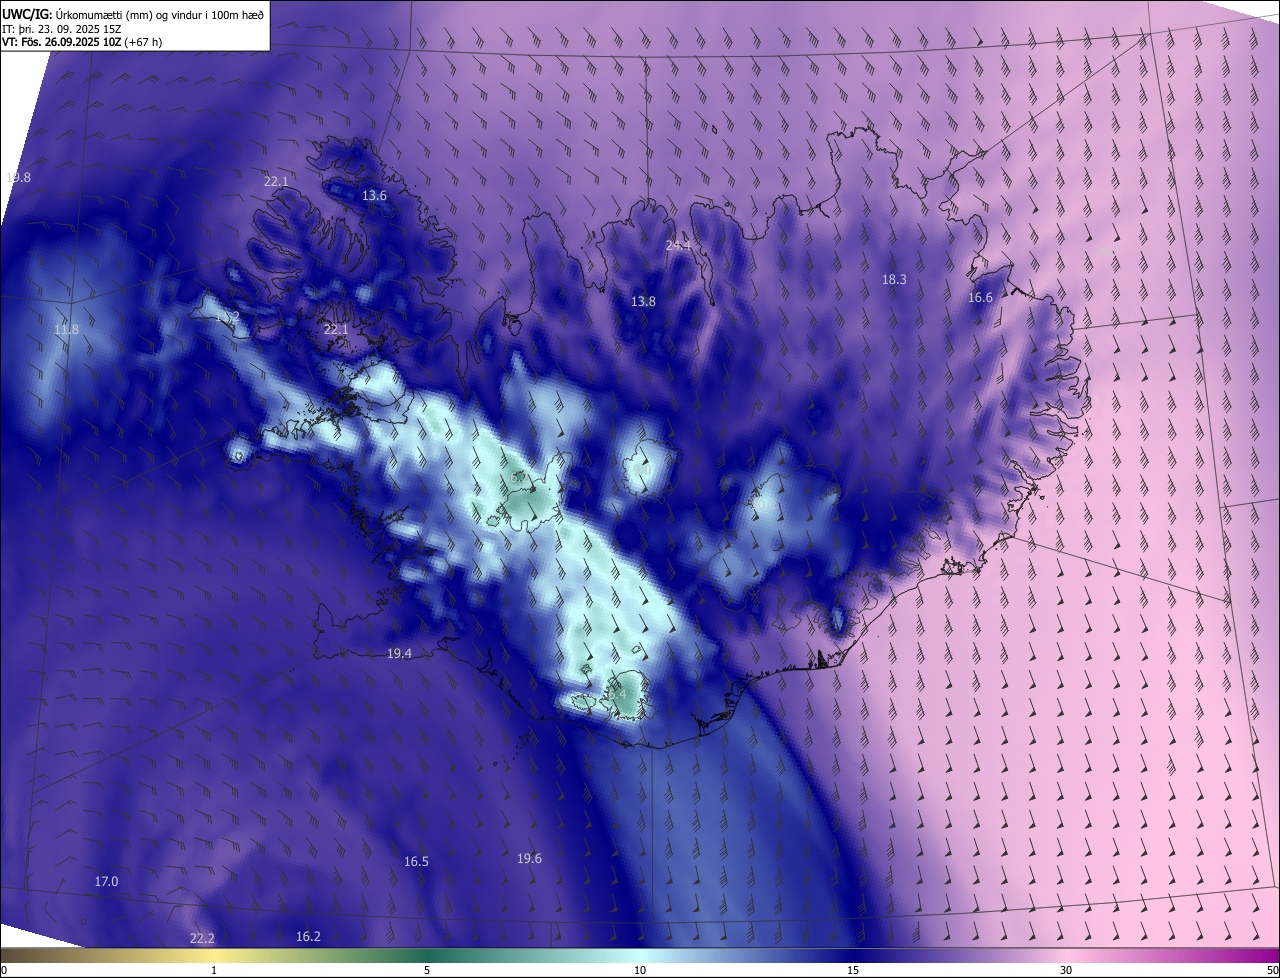Click the 17.0 value label
Viewport: 1280px width, 978px height.
[x=106, y=882]
